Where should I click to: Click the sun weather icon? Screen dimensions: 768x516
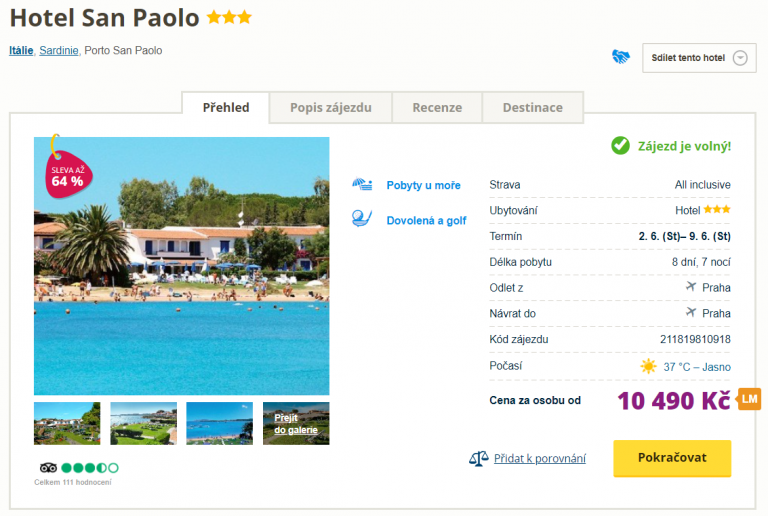(x=649, y=366)
